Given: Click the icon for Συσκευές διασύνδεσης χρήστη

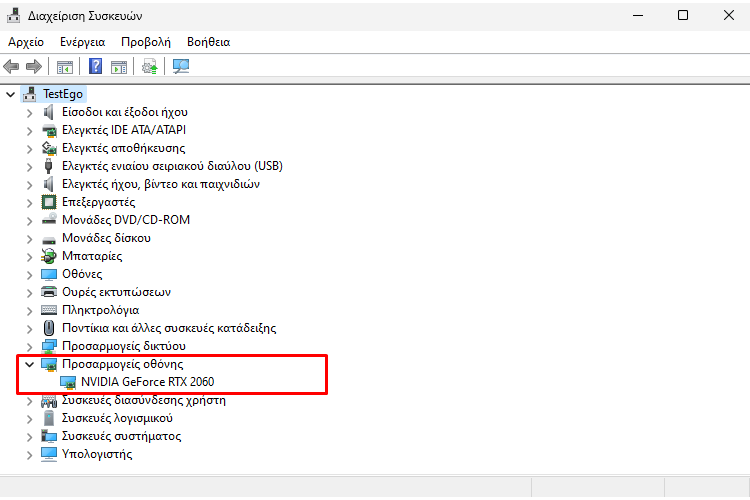Looking at the screenshot, I should click(x=49, y=400).
